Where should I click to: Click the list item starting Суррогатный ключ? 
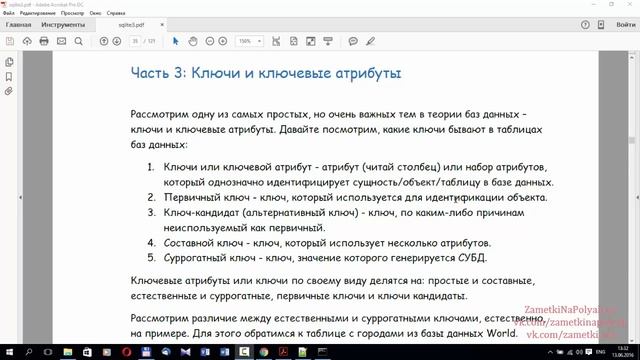click(x=325, y=258)
